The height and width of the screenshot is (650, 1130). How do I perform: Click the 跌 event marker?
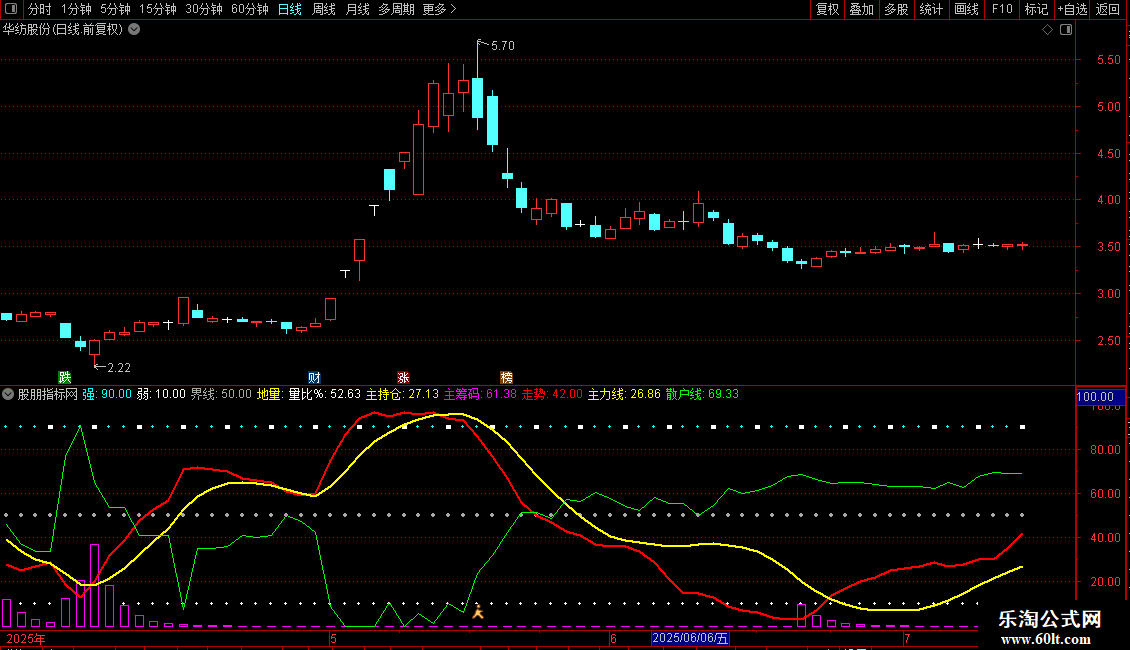[x=65, y=378]
